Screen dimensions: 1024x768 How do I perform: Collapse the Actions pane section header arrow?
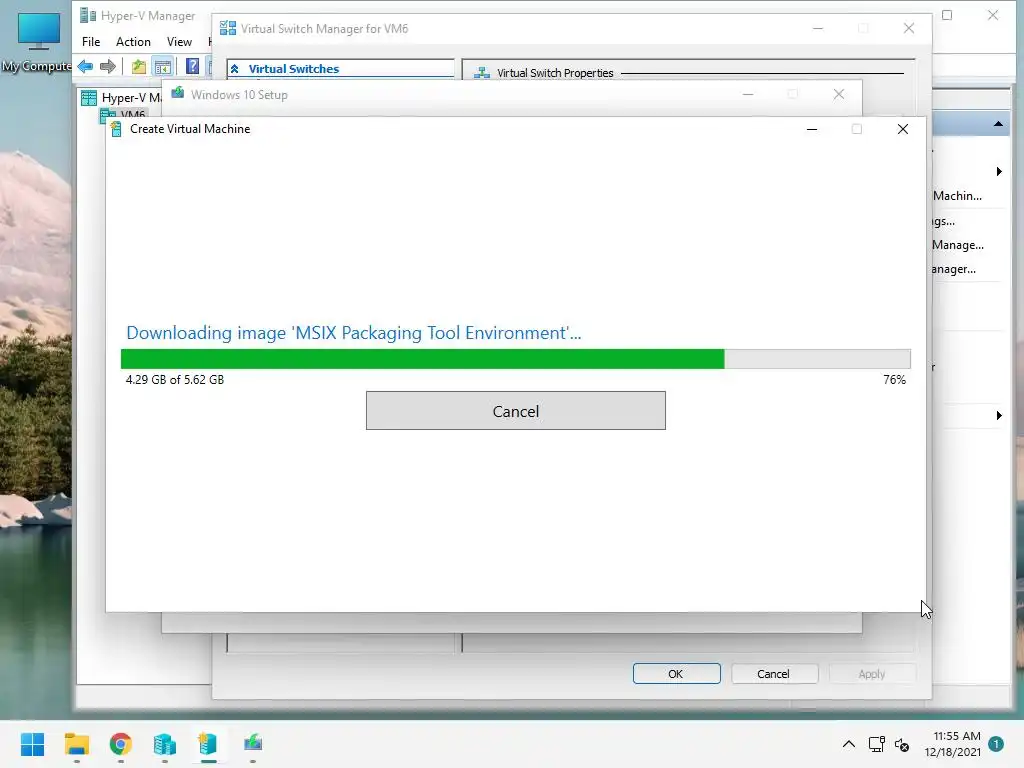pyautogui.click(x=998, y=124)
